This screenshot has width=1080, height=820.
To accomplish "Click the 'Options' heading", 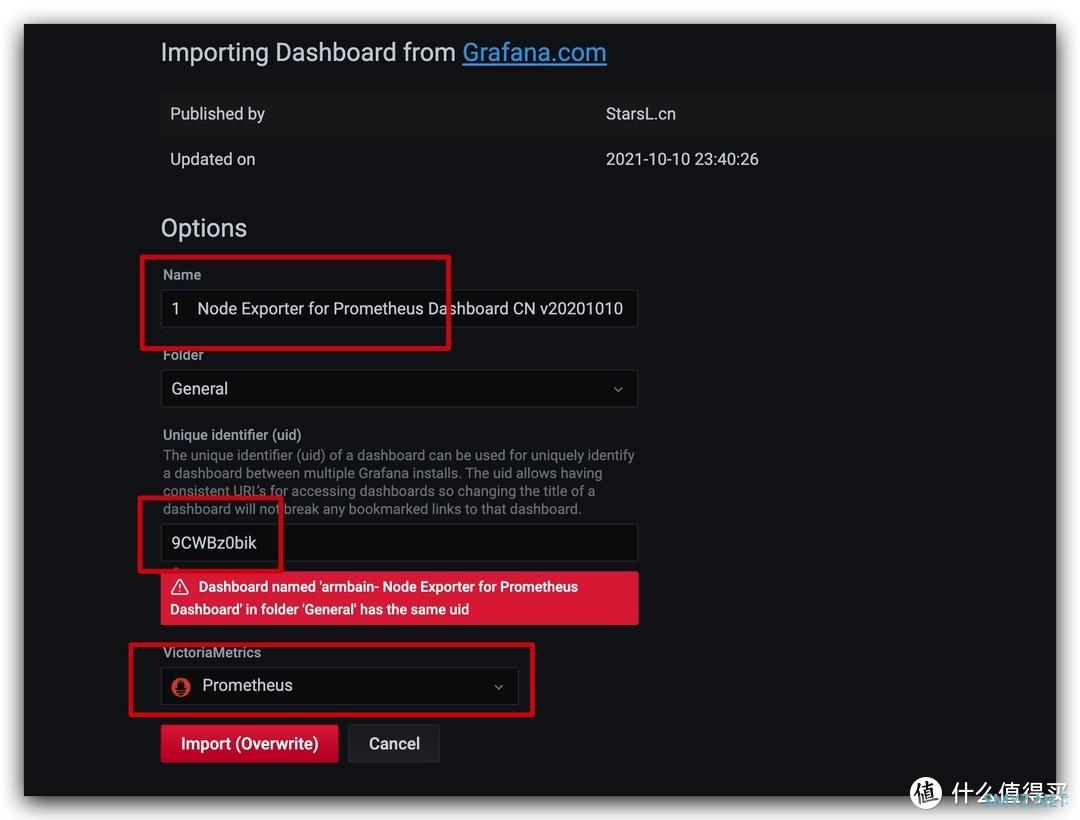I will [x=204, y=229].
